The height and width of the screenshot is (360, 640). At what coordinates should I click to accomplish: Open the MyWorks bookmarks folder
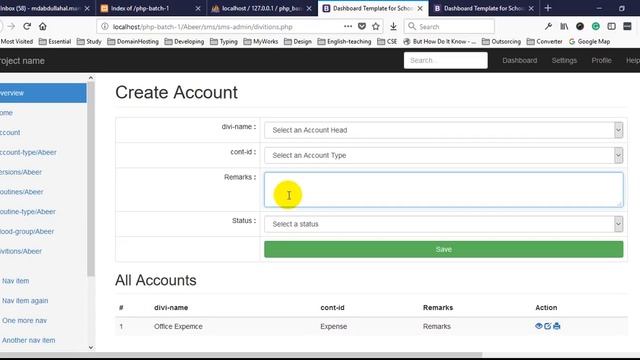point(261,42)
